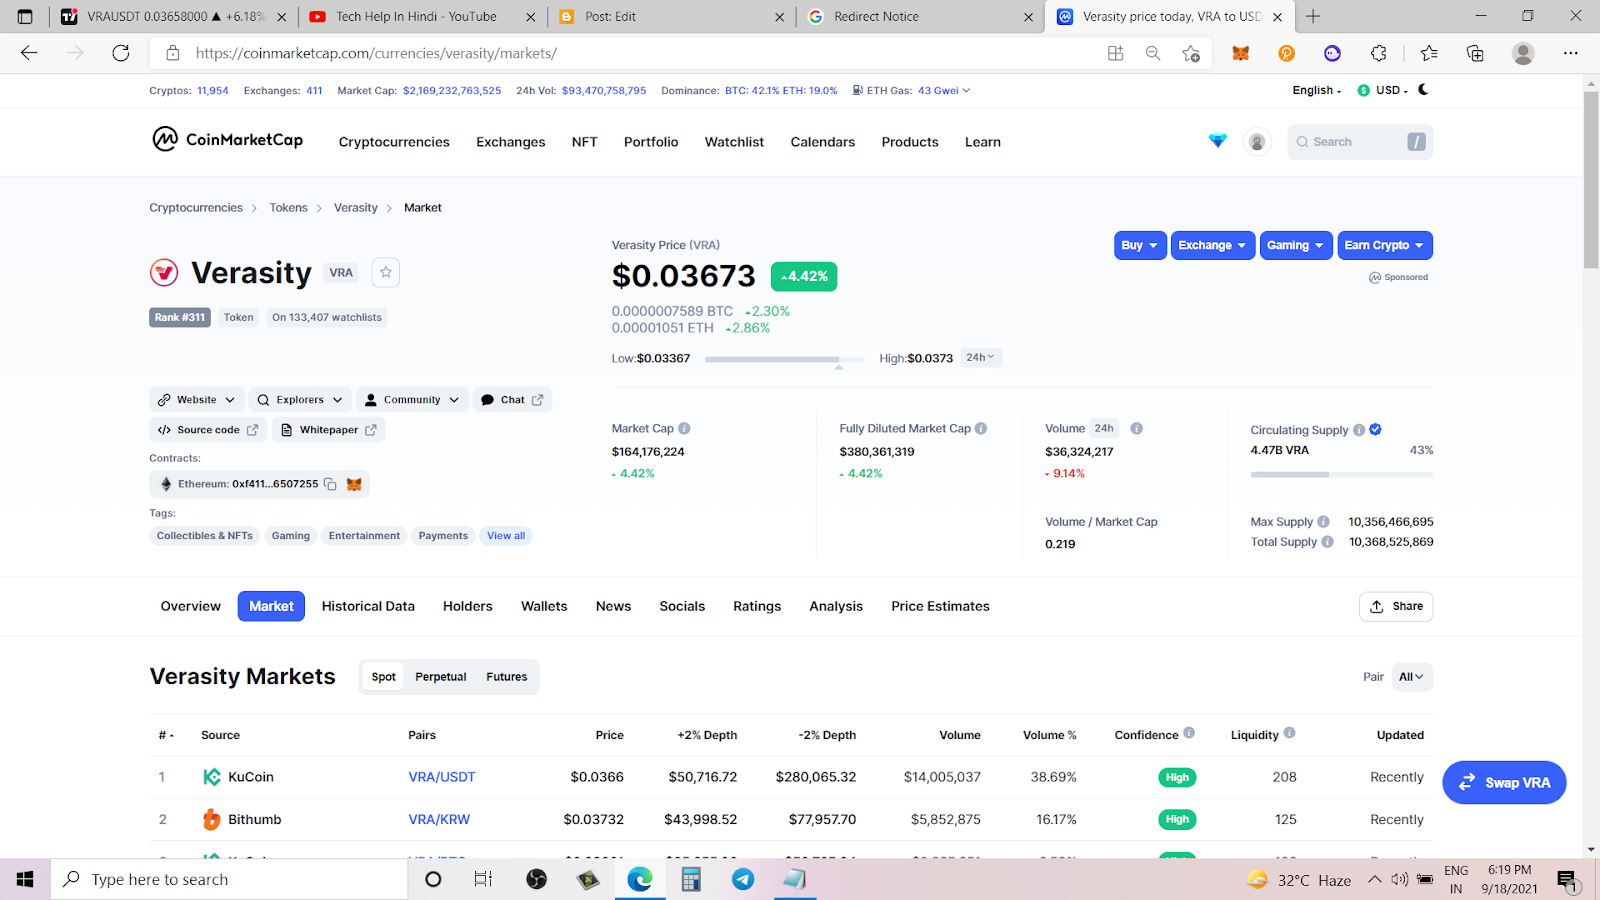Viewport: 1600px width, 900px height.
Task: Open the Buy dropdown
Action: click(x=1140, y=245)
